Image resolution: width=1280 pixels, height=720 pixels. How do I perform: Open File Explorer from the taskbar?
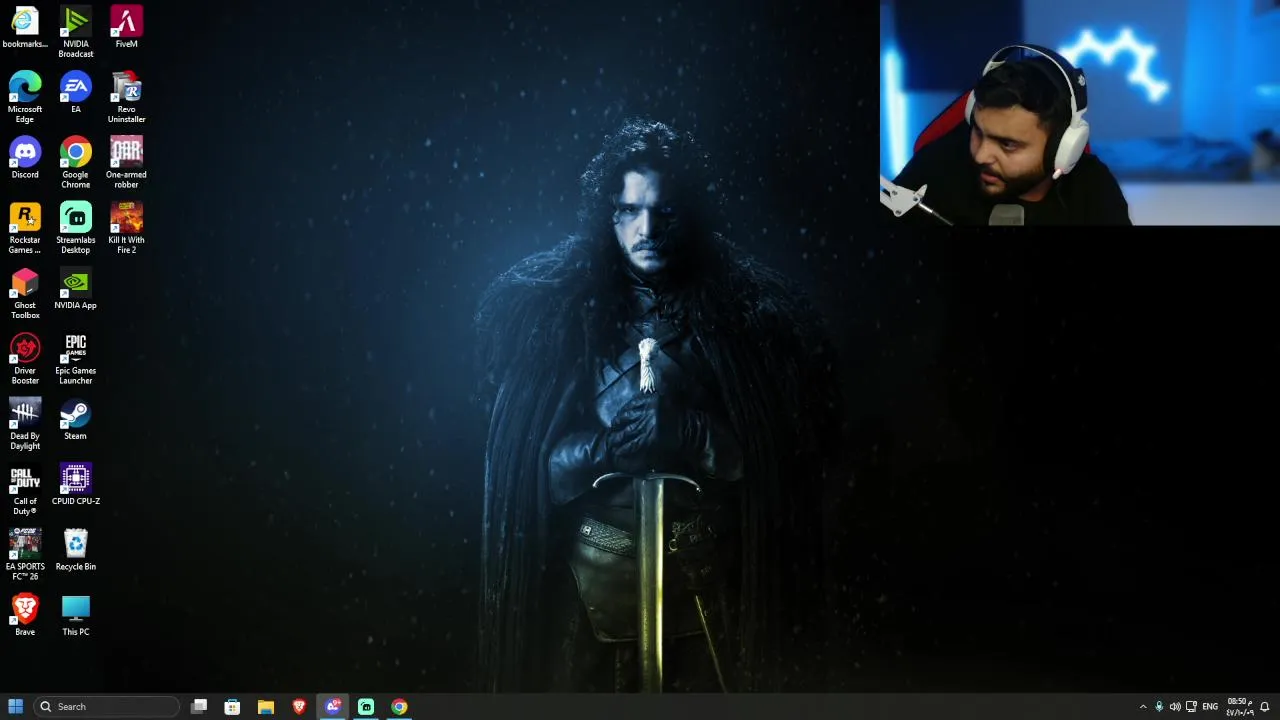tap(266, 707)
